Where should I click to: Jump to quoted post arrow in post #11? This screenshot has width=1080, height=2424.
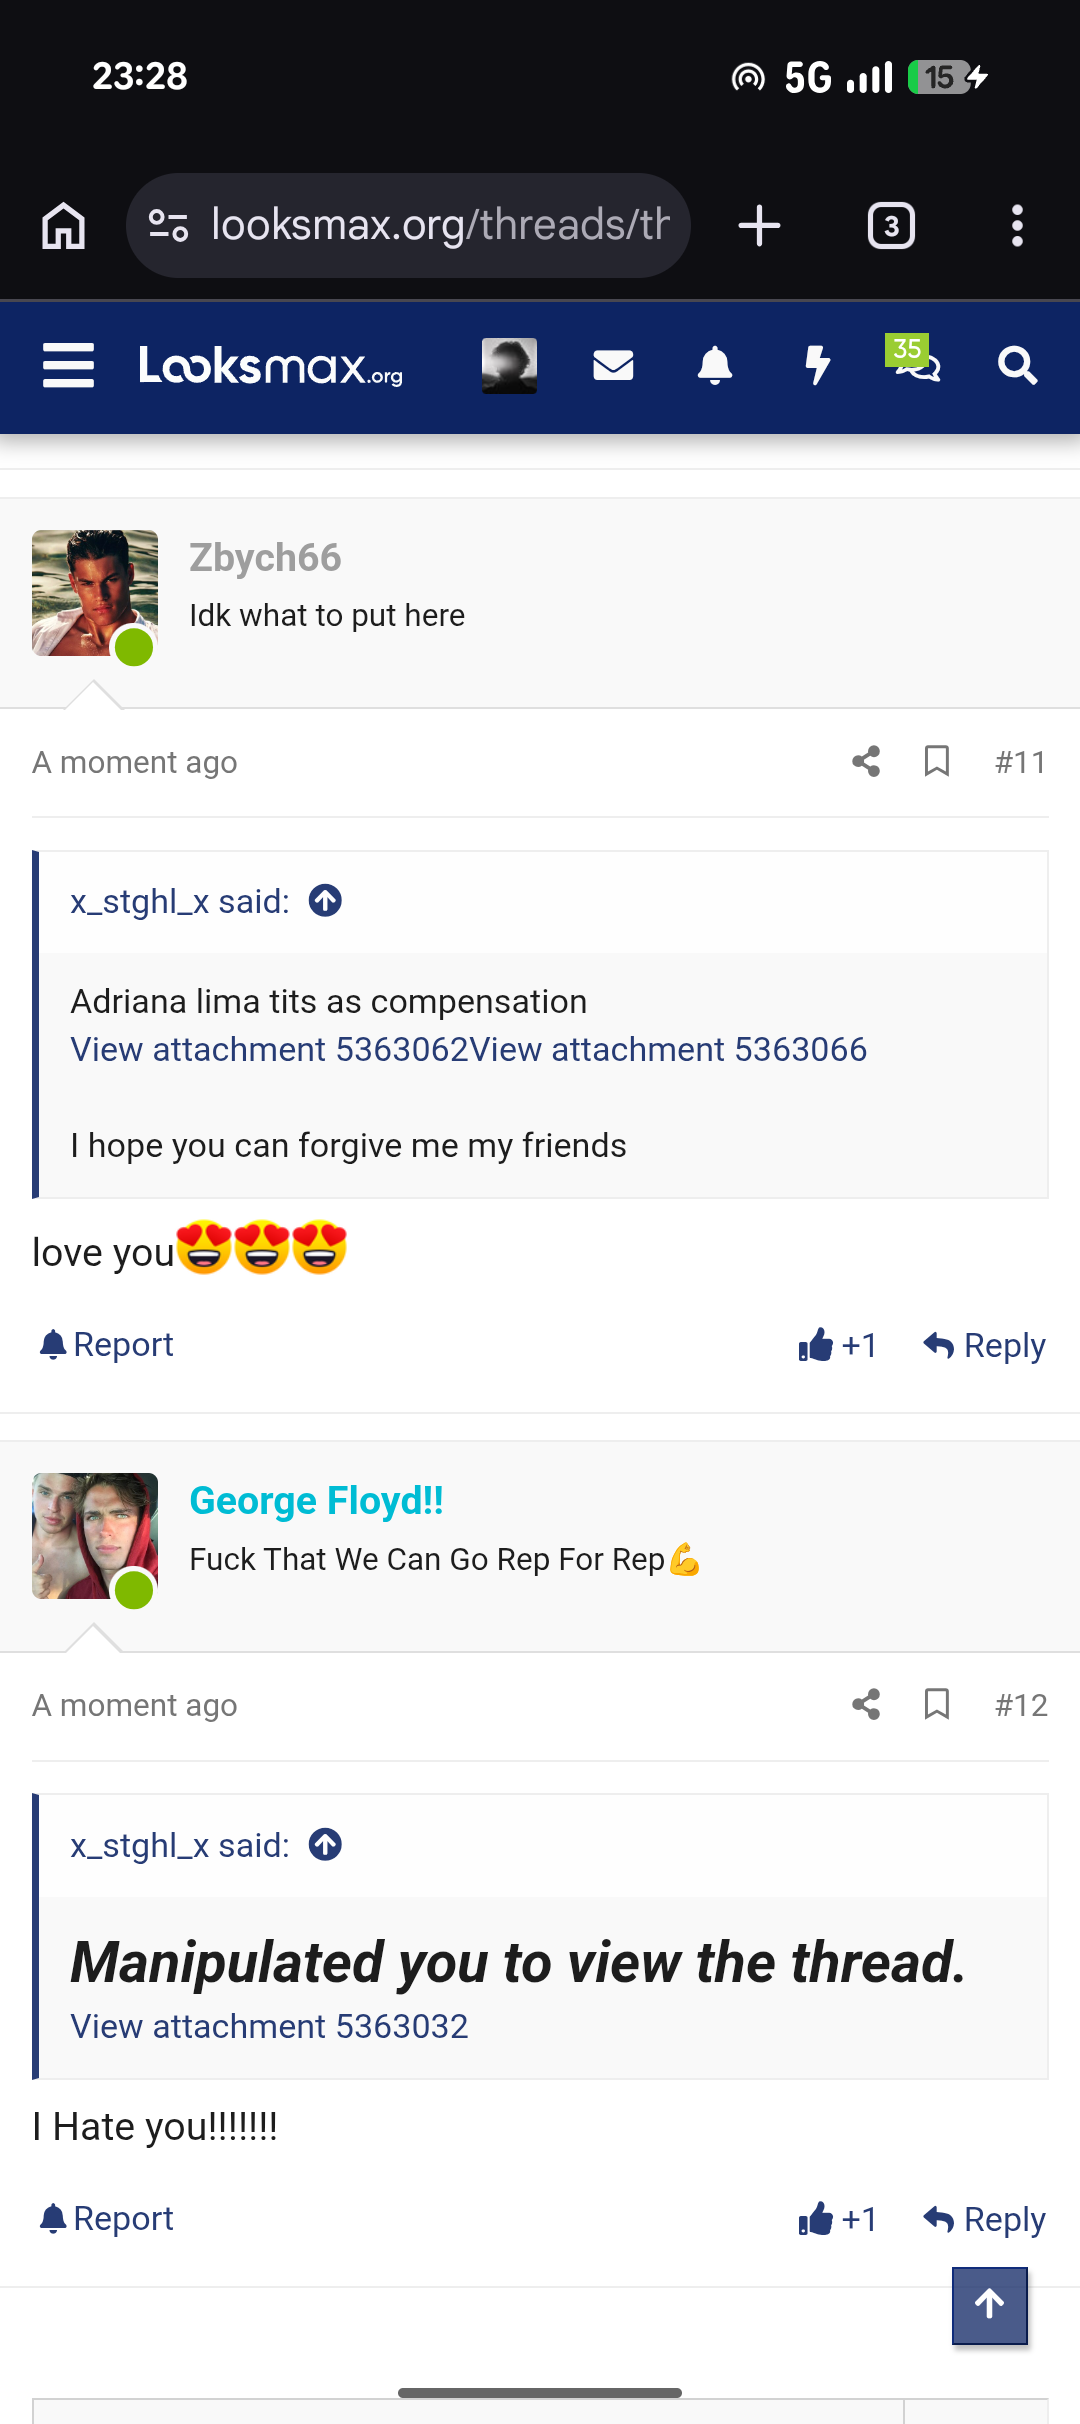(x=325, y=901)
